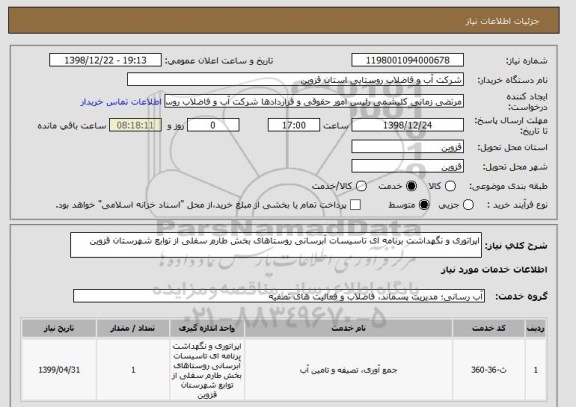
Task: Click the واحد اندازه گیری column header
Action: tap(207, 328)
